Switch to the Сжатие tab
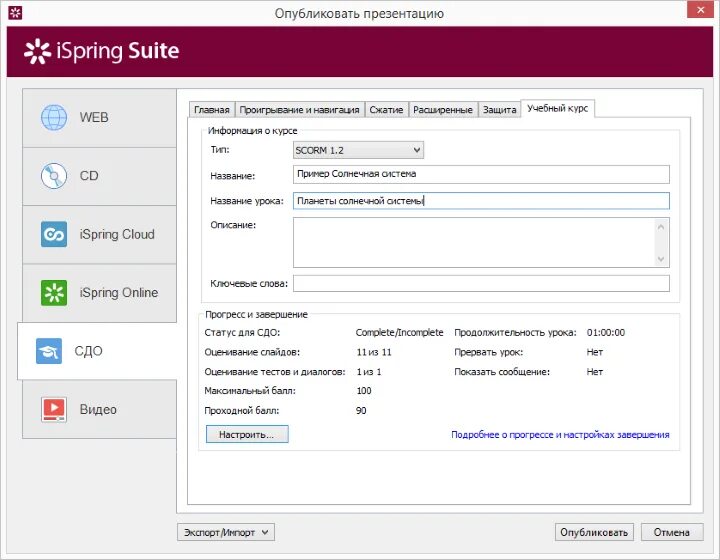The image size is (720, 560). coord(386,110)
